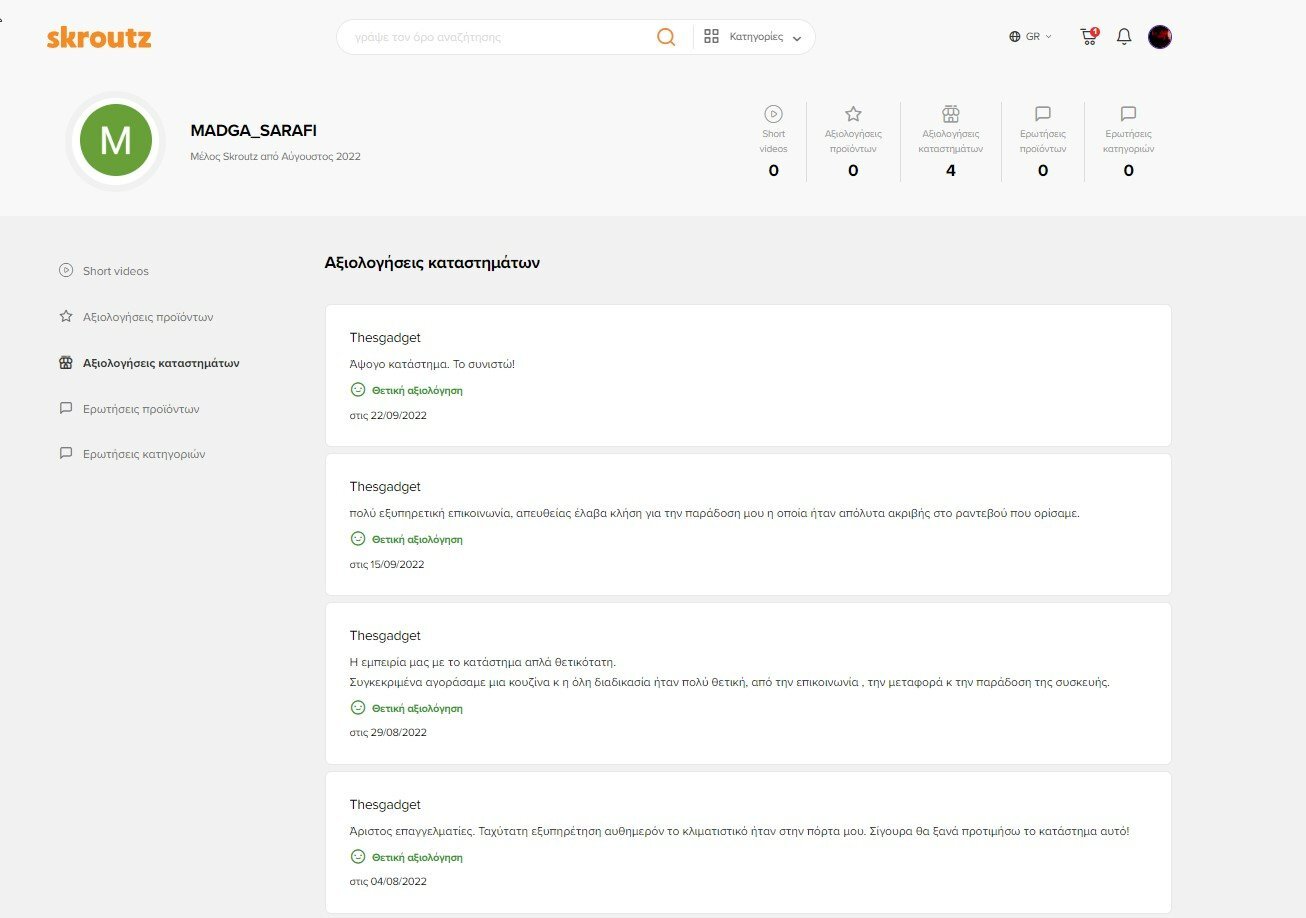Click the product questions chat icon in header stats
Viewport: 1306px width, 918px height.
coord(1043,114)
